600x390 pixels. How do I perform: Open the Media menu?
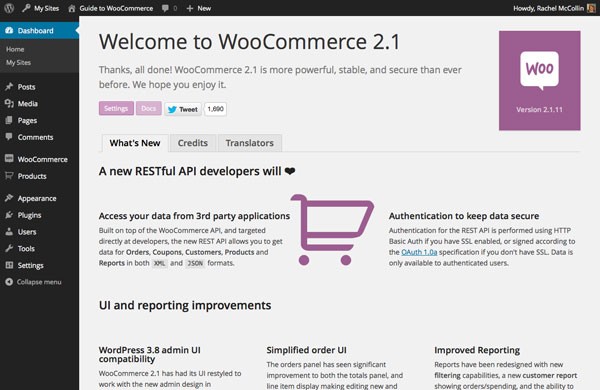tap(39, 104)
